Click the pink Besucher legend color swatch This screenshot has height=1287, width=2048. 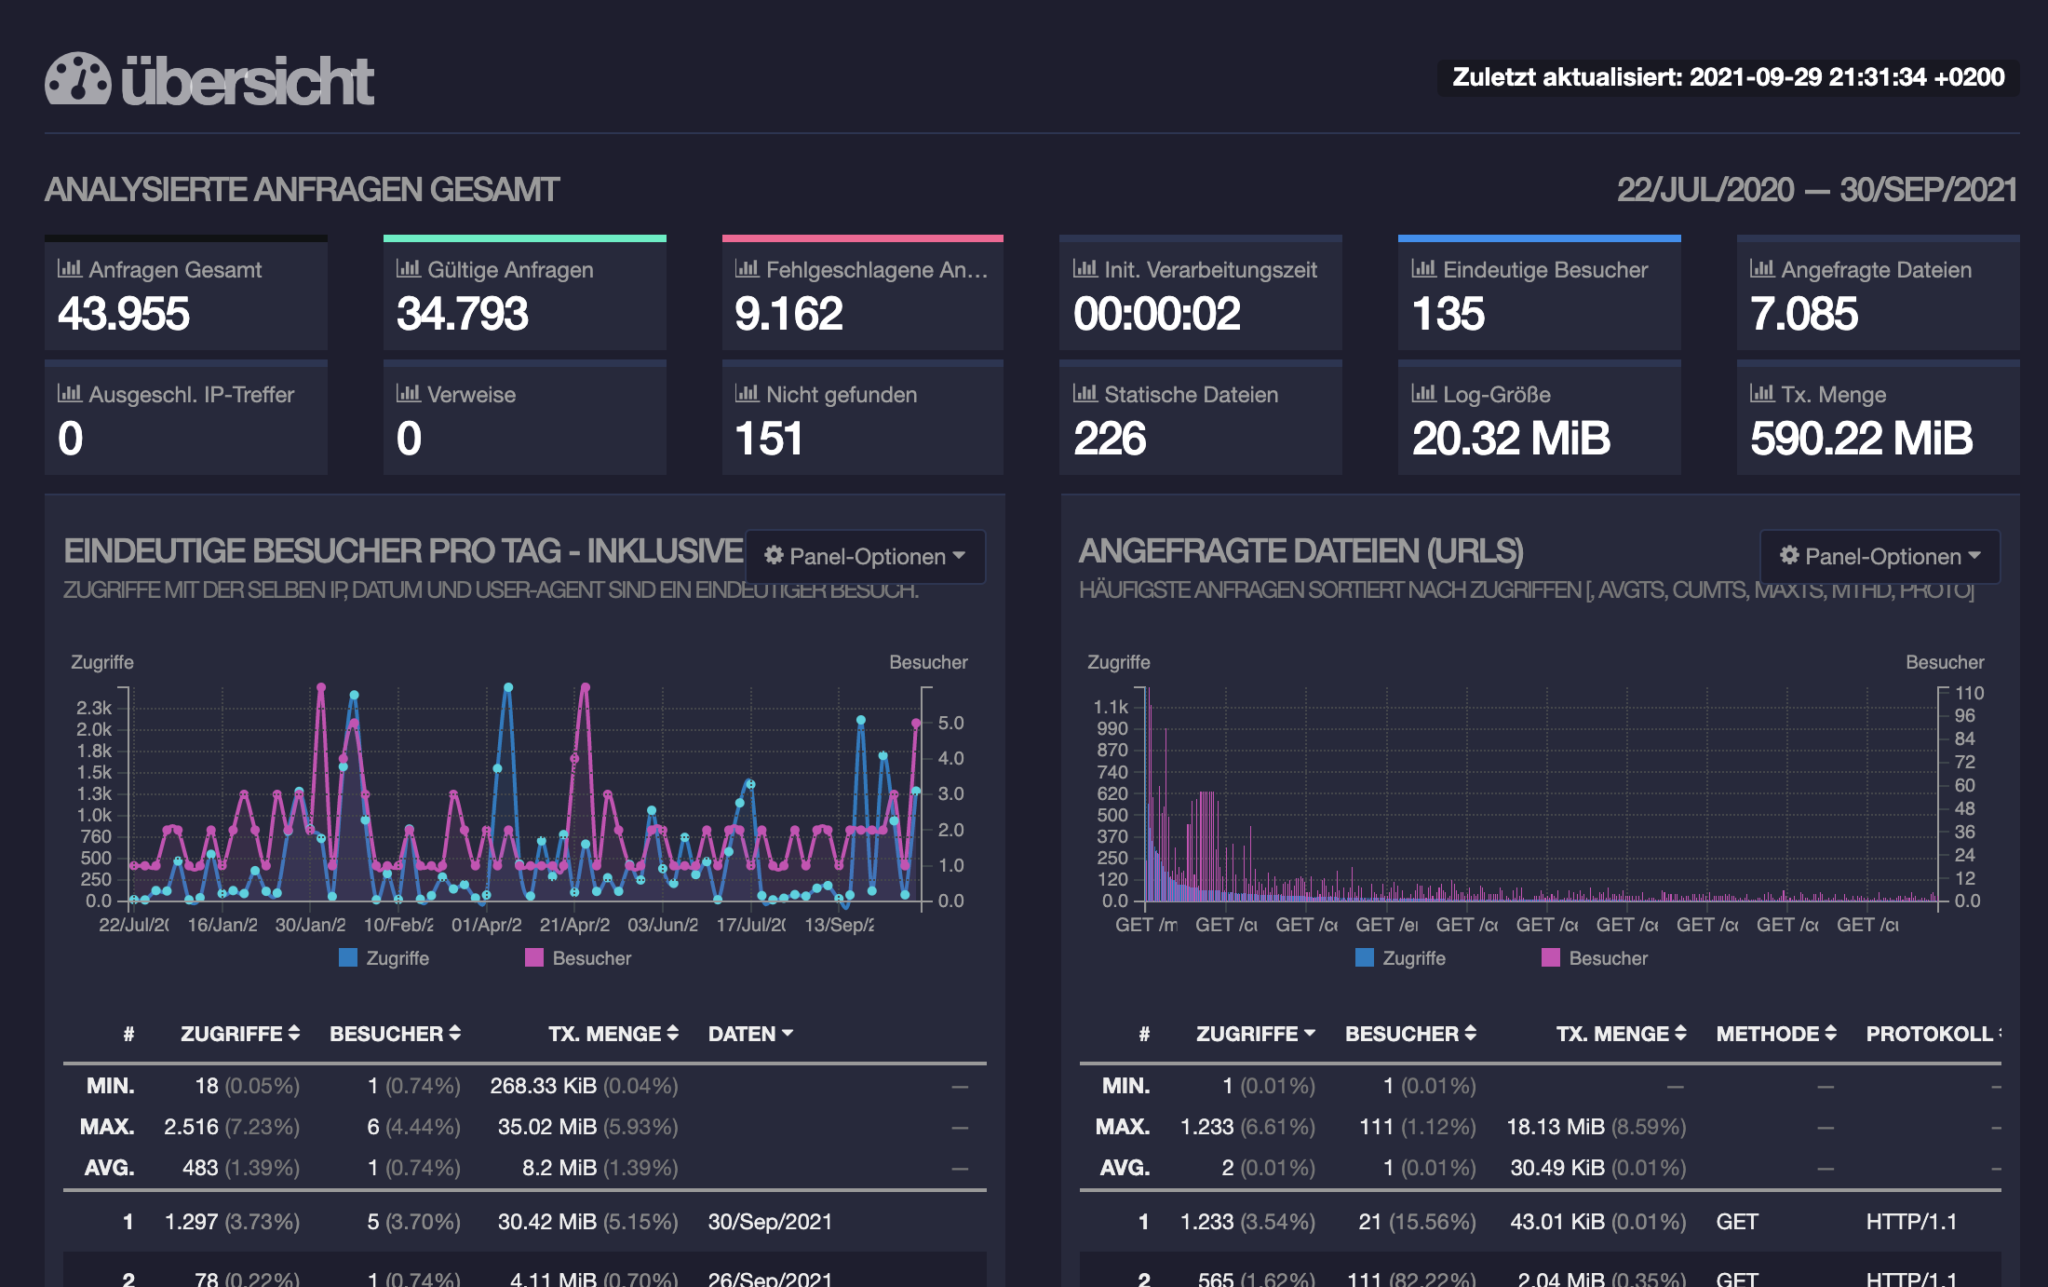tap(535, 958)
